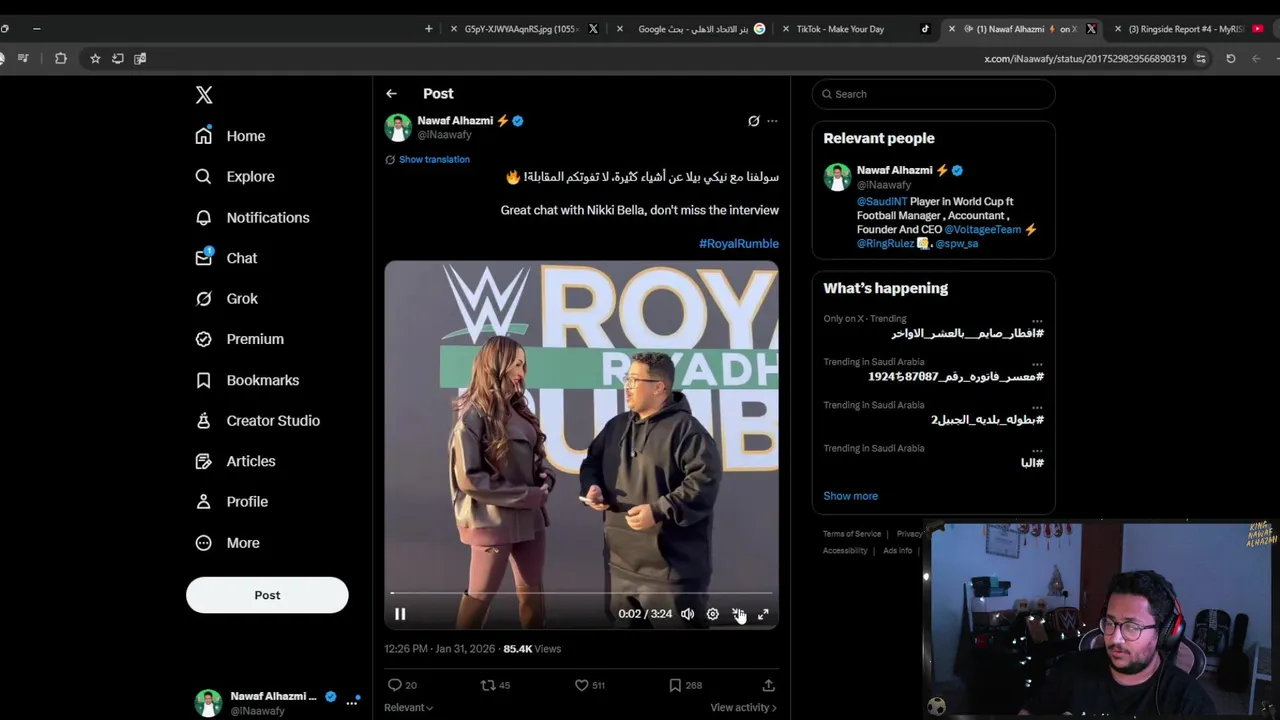Click the translate icon in browser toolbar
The image size is (1280, 720).
(140, 59)
